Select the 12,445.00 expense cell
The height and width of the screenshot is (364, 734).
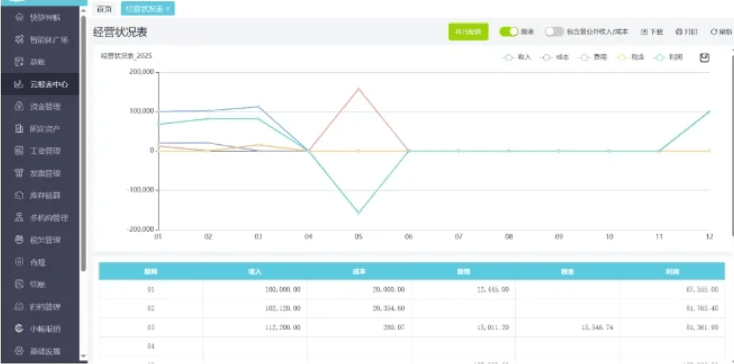[463, 290]
